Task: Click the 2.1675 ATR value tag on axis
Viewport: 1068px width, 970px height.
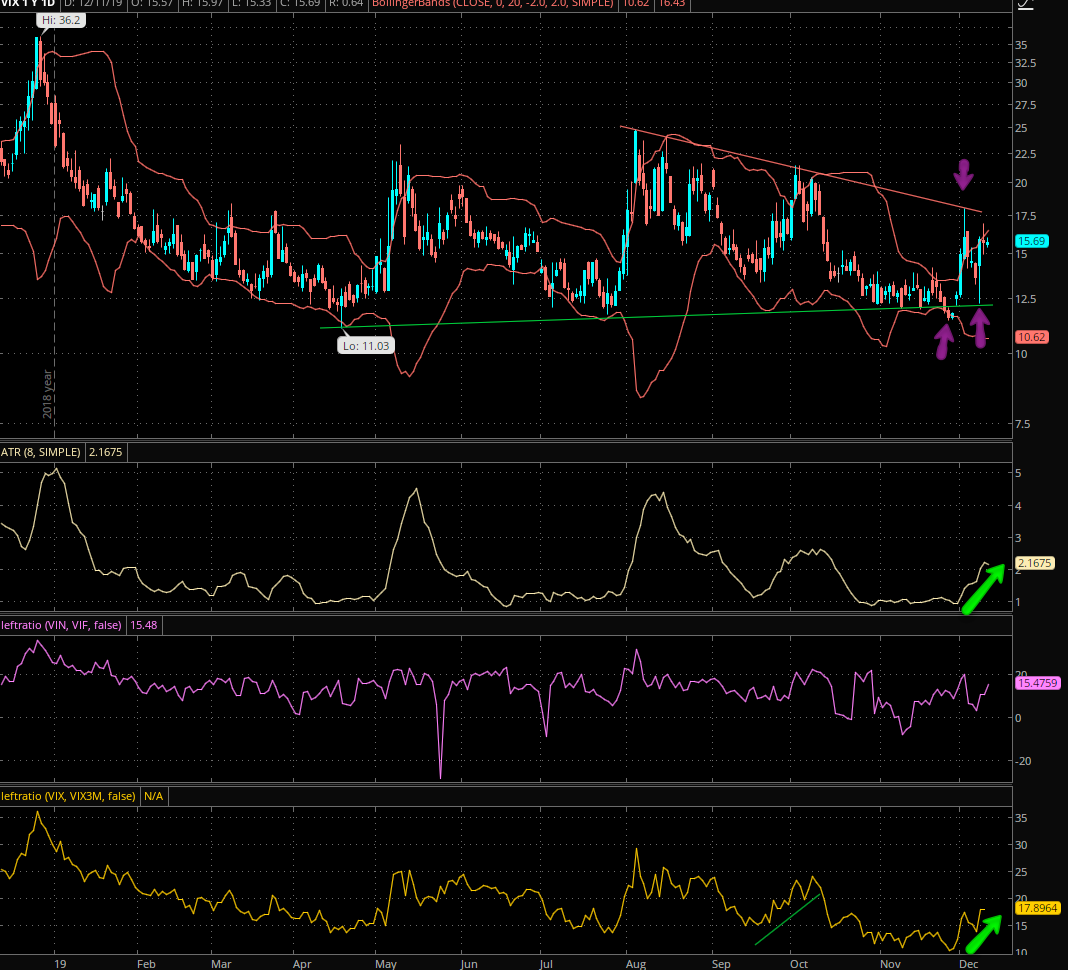Action: point(1034,565)
